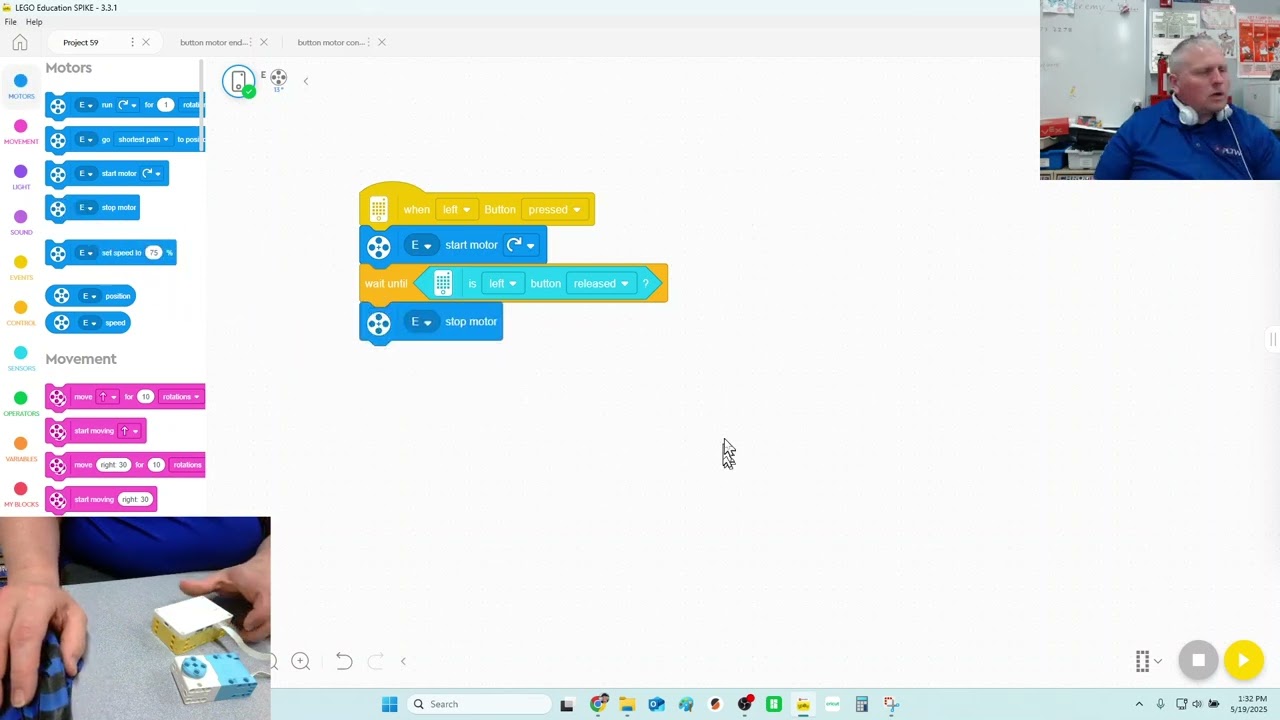
Task: Close the button motor end tab
Action: (264, 42)
